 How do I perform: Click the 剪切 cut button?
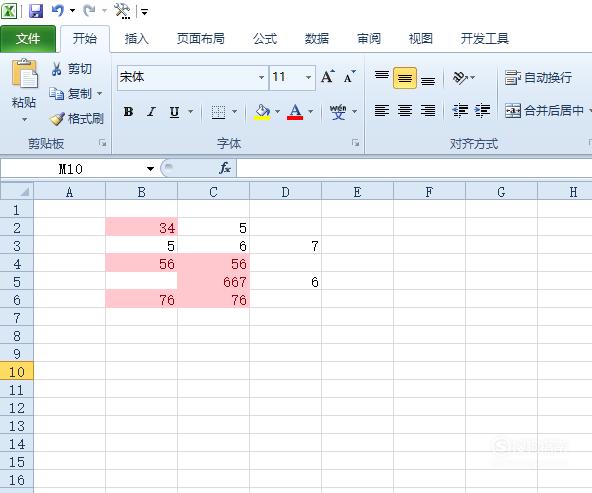coord(72,69)
